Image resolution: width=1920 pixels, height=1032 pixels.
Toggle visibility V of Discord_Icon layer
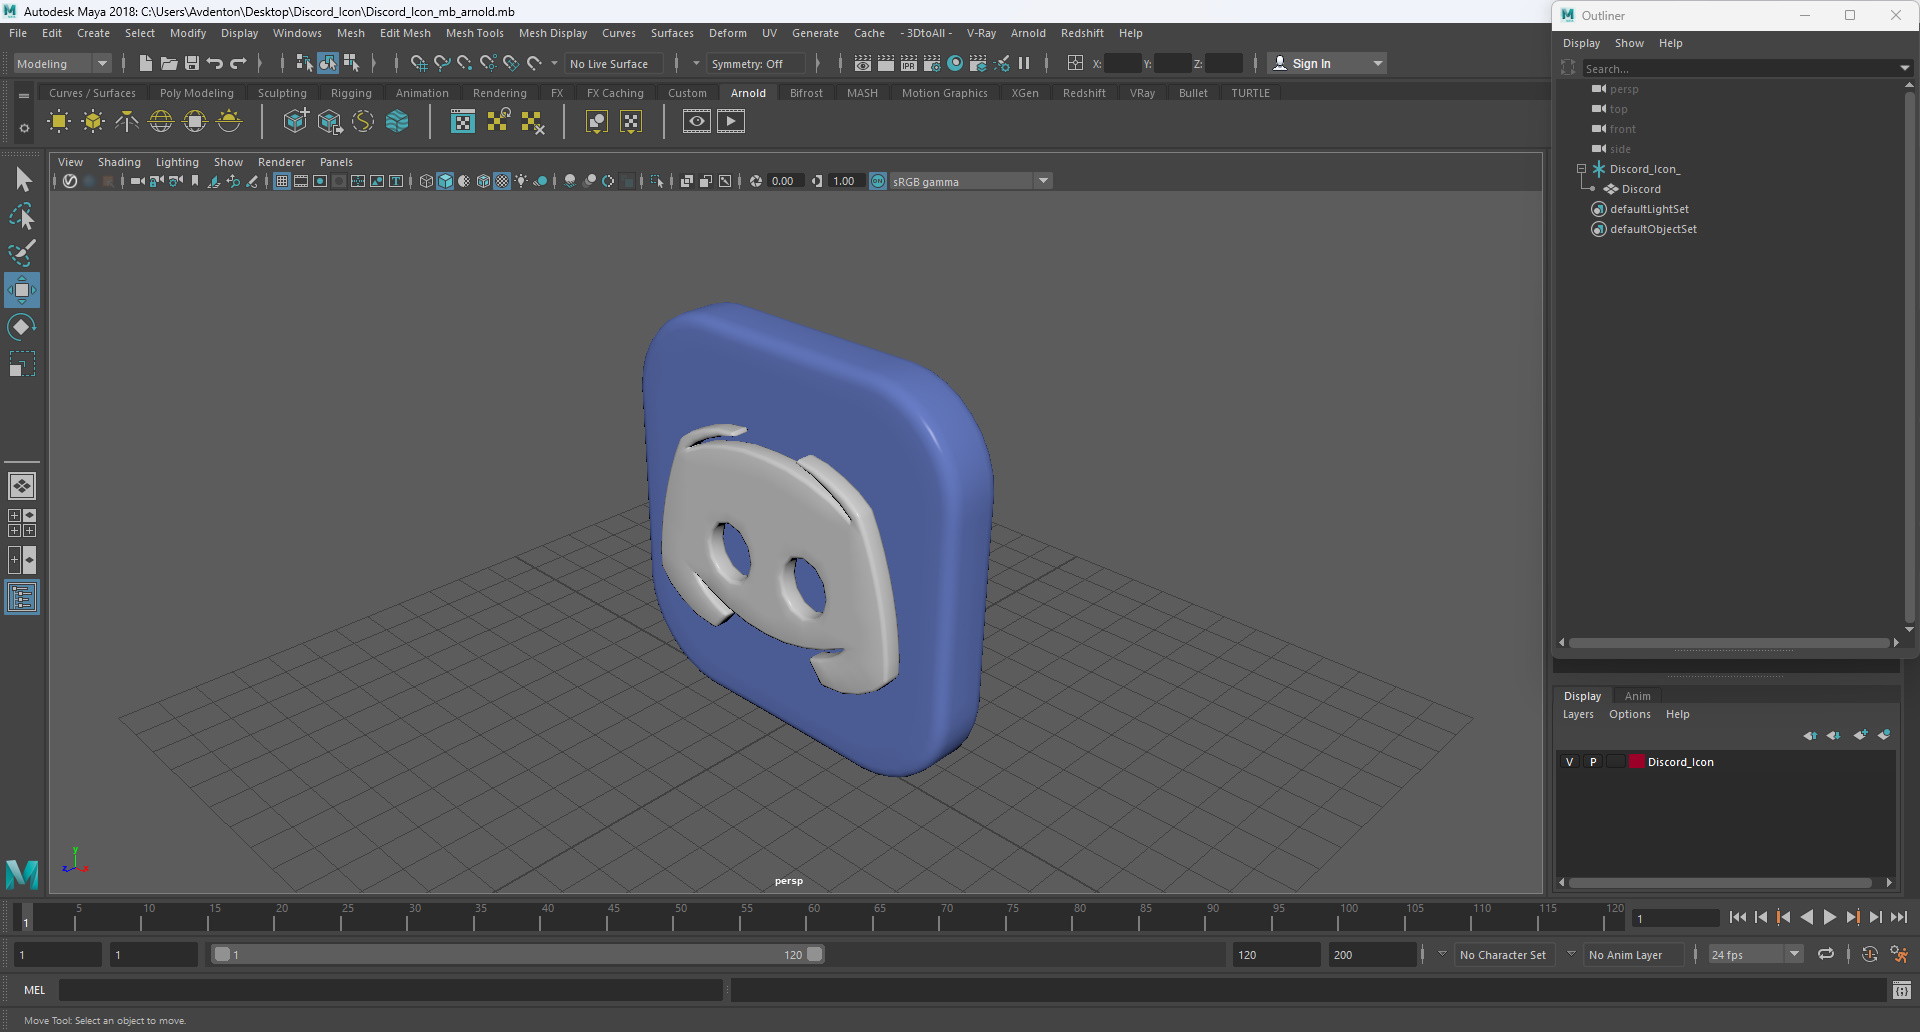click(x=1569, y=762)
